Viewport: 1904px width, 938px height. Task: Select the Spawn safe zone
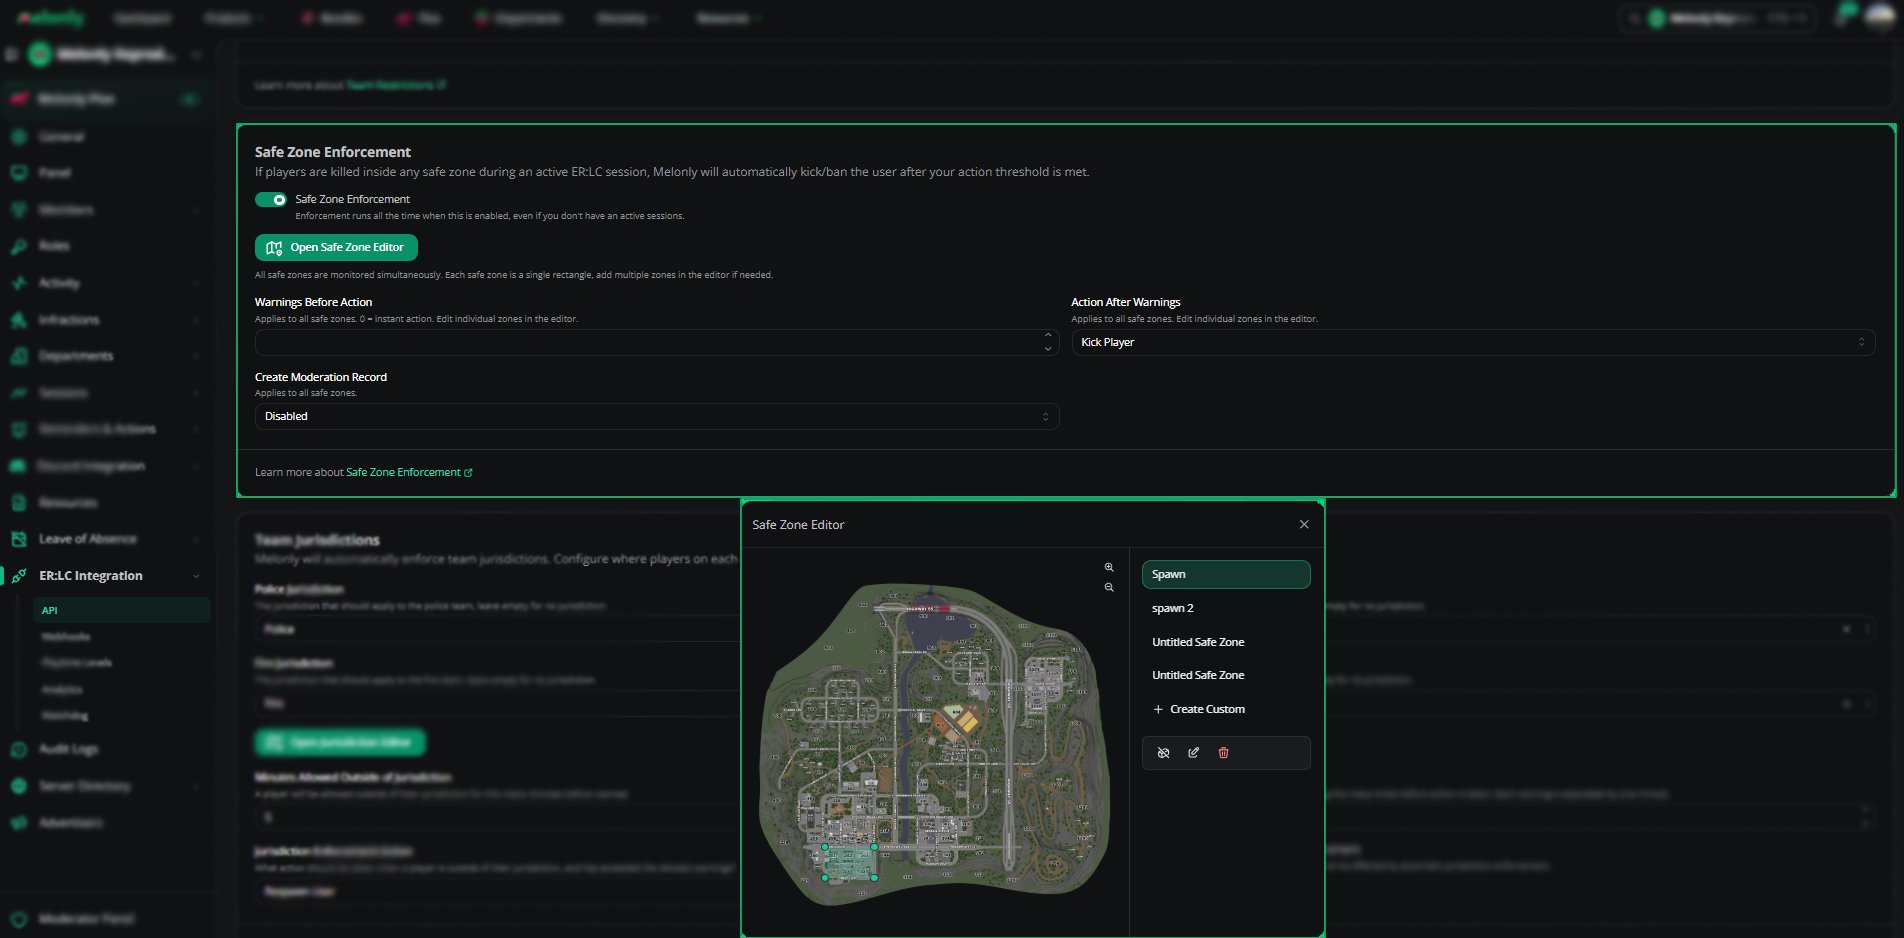pyautogui.click(x=1226, y=574)
